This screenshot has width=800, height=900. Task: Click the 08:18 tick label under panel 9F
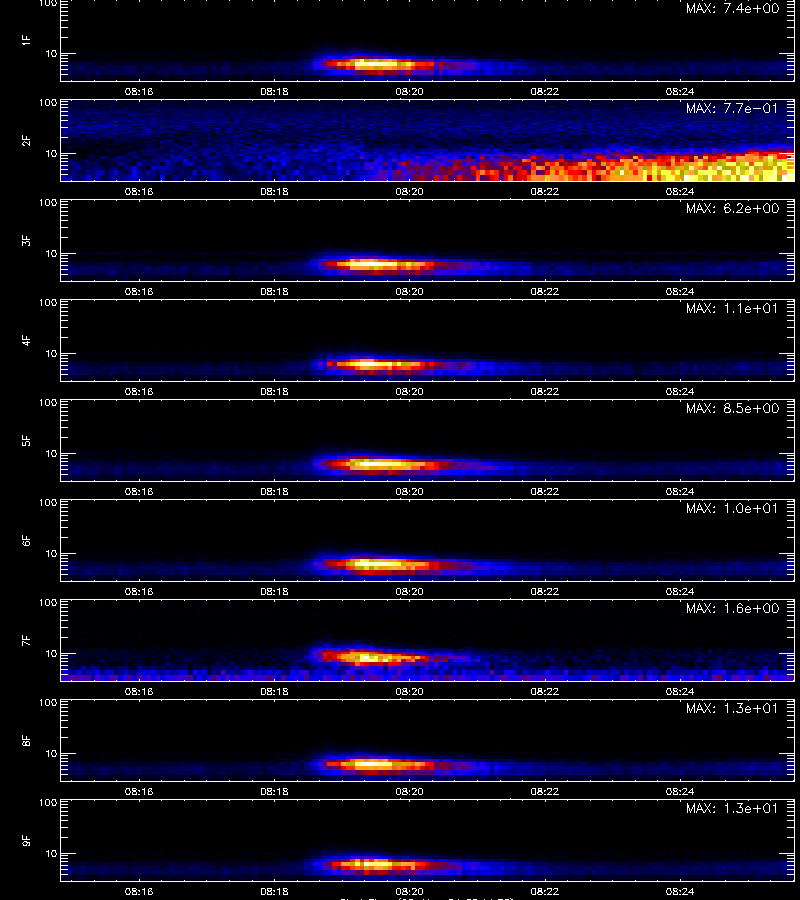(274, 891)
